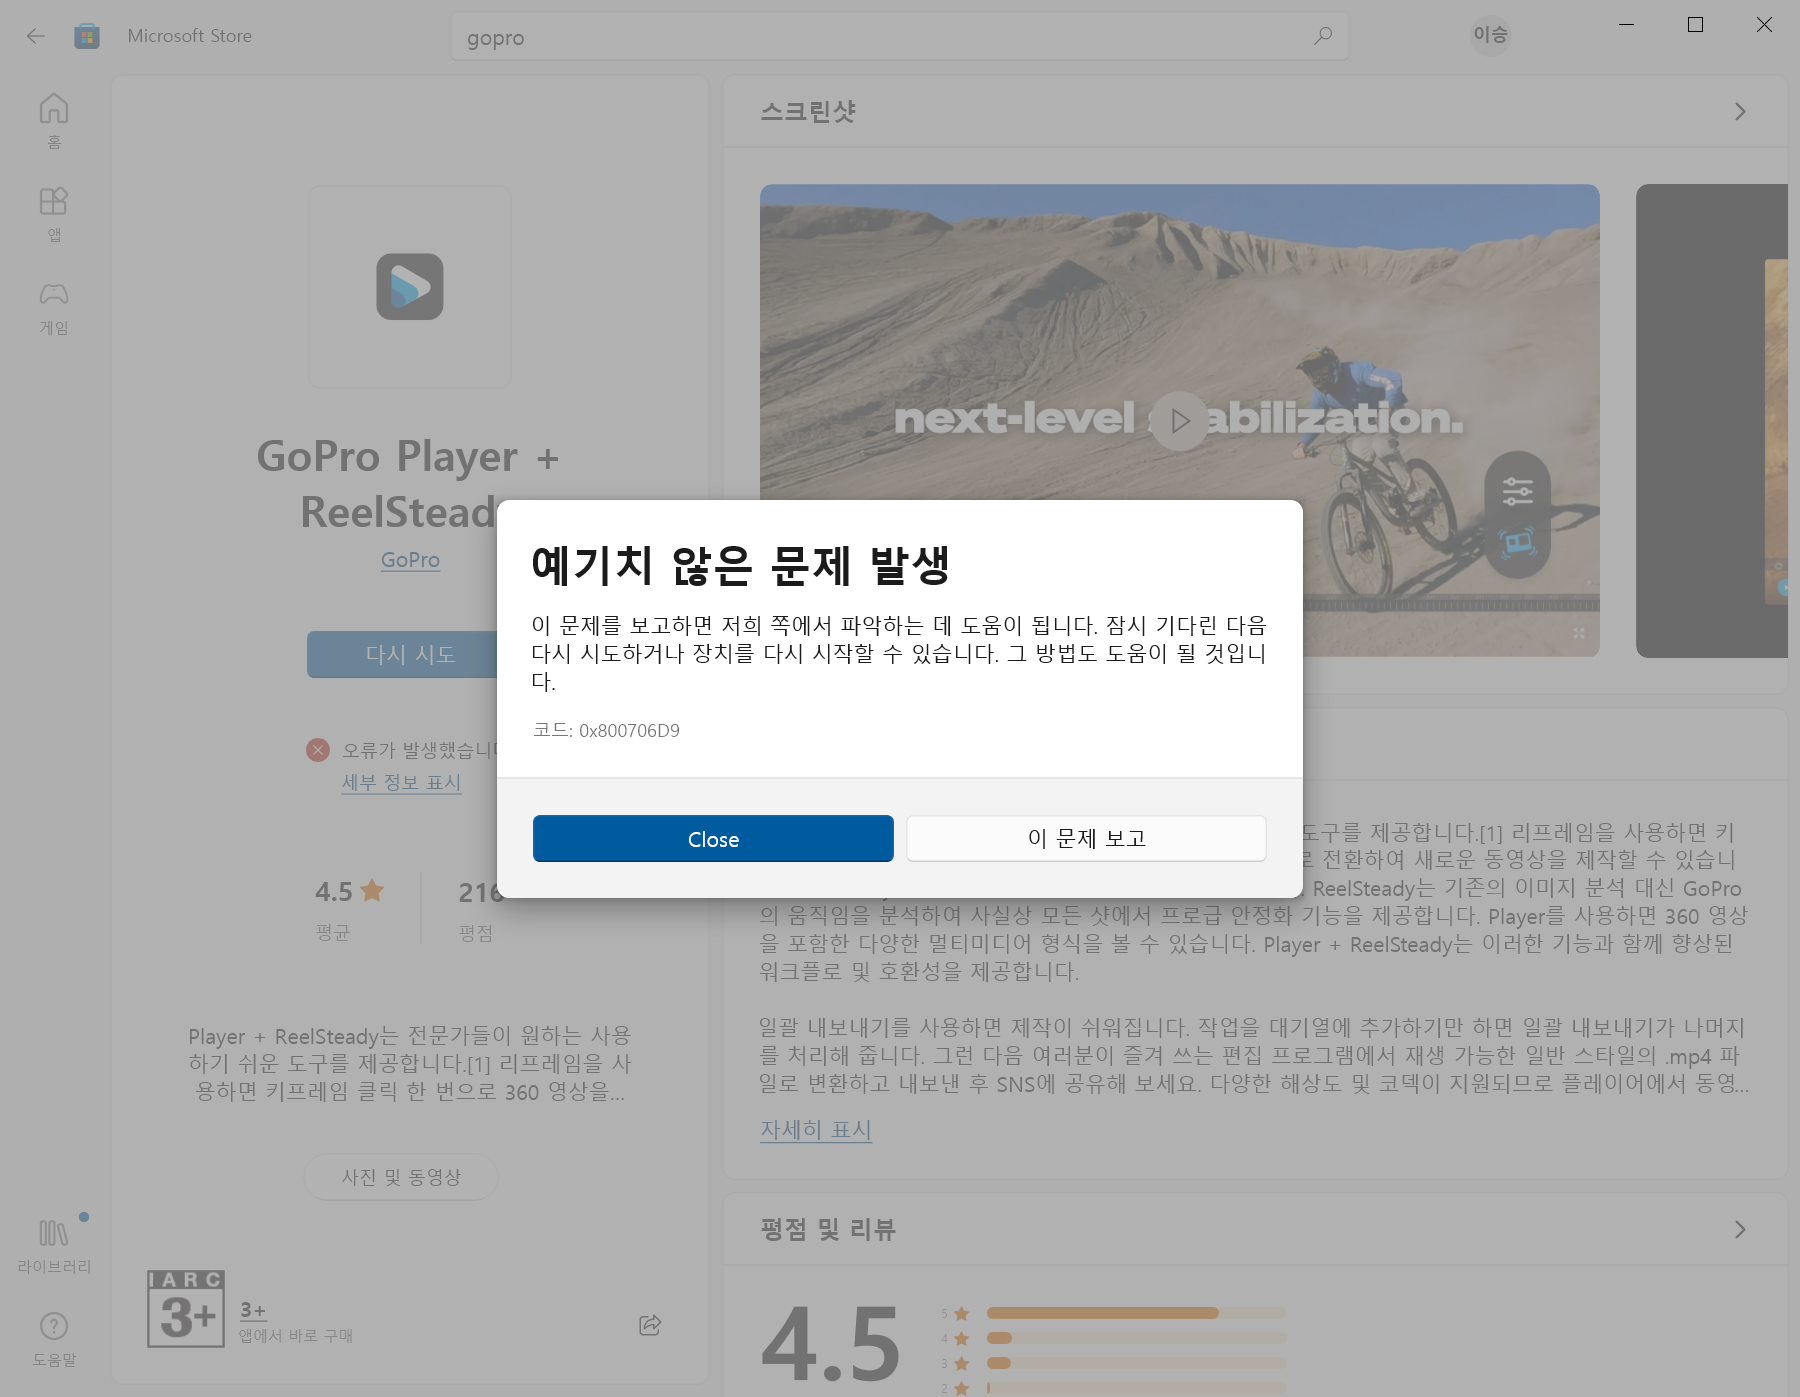This screenshot has width=1800, height=1397.
Task: Play the stabilization video thumbnail
Action: coord(1180,421)
